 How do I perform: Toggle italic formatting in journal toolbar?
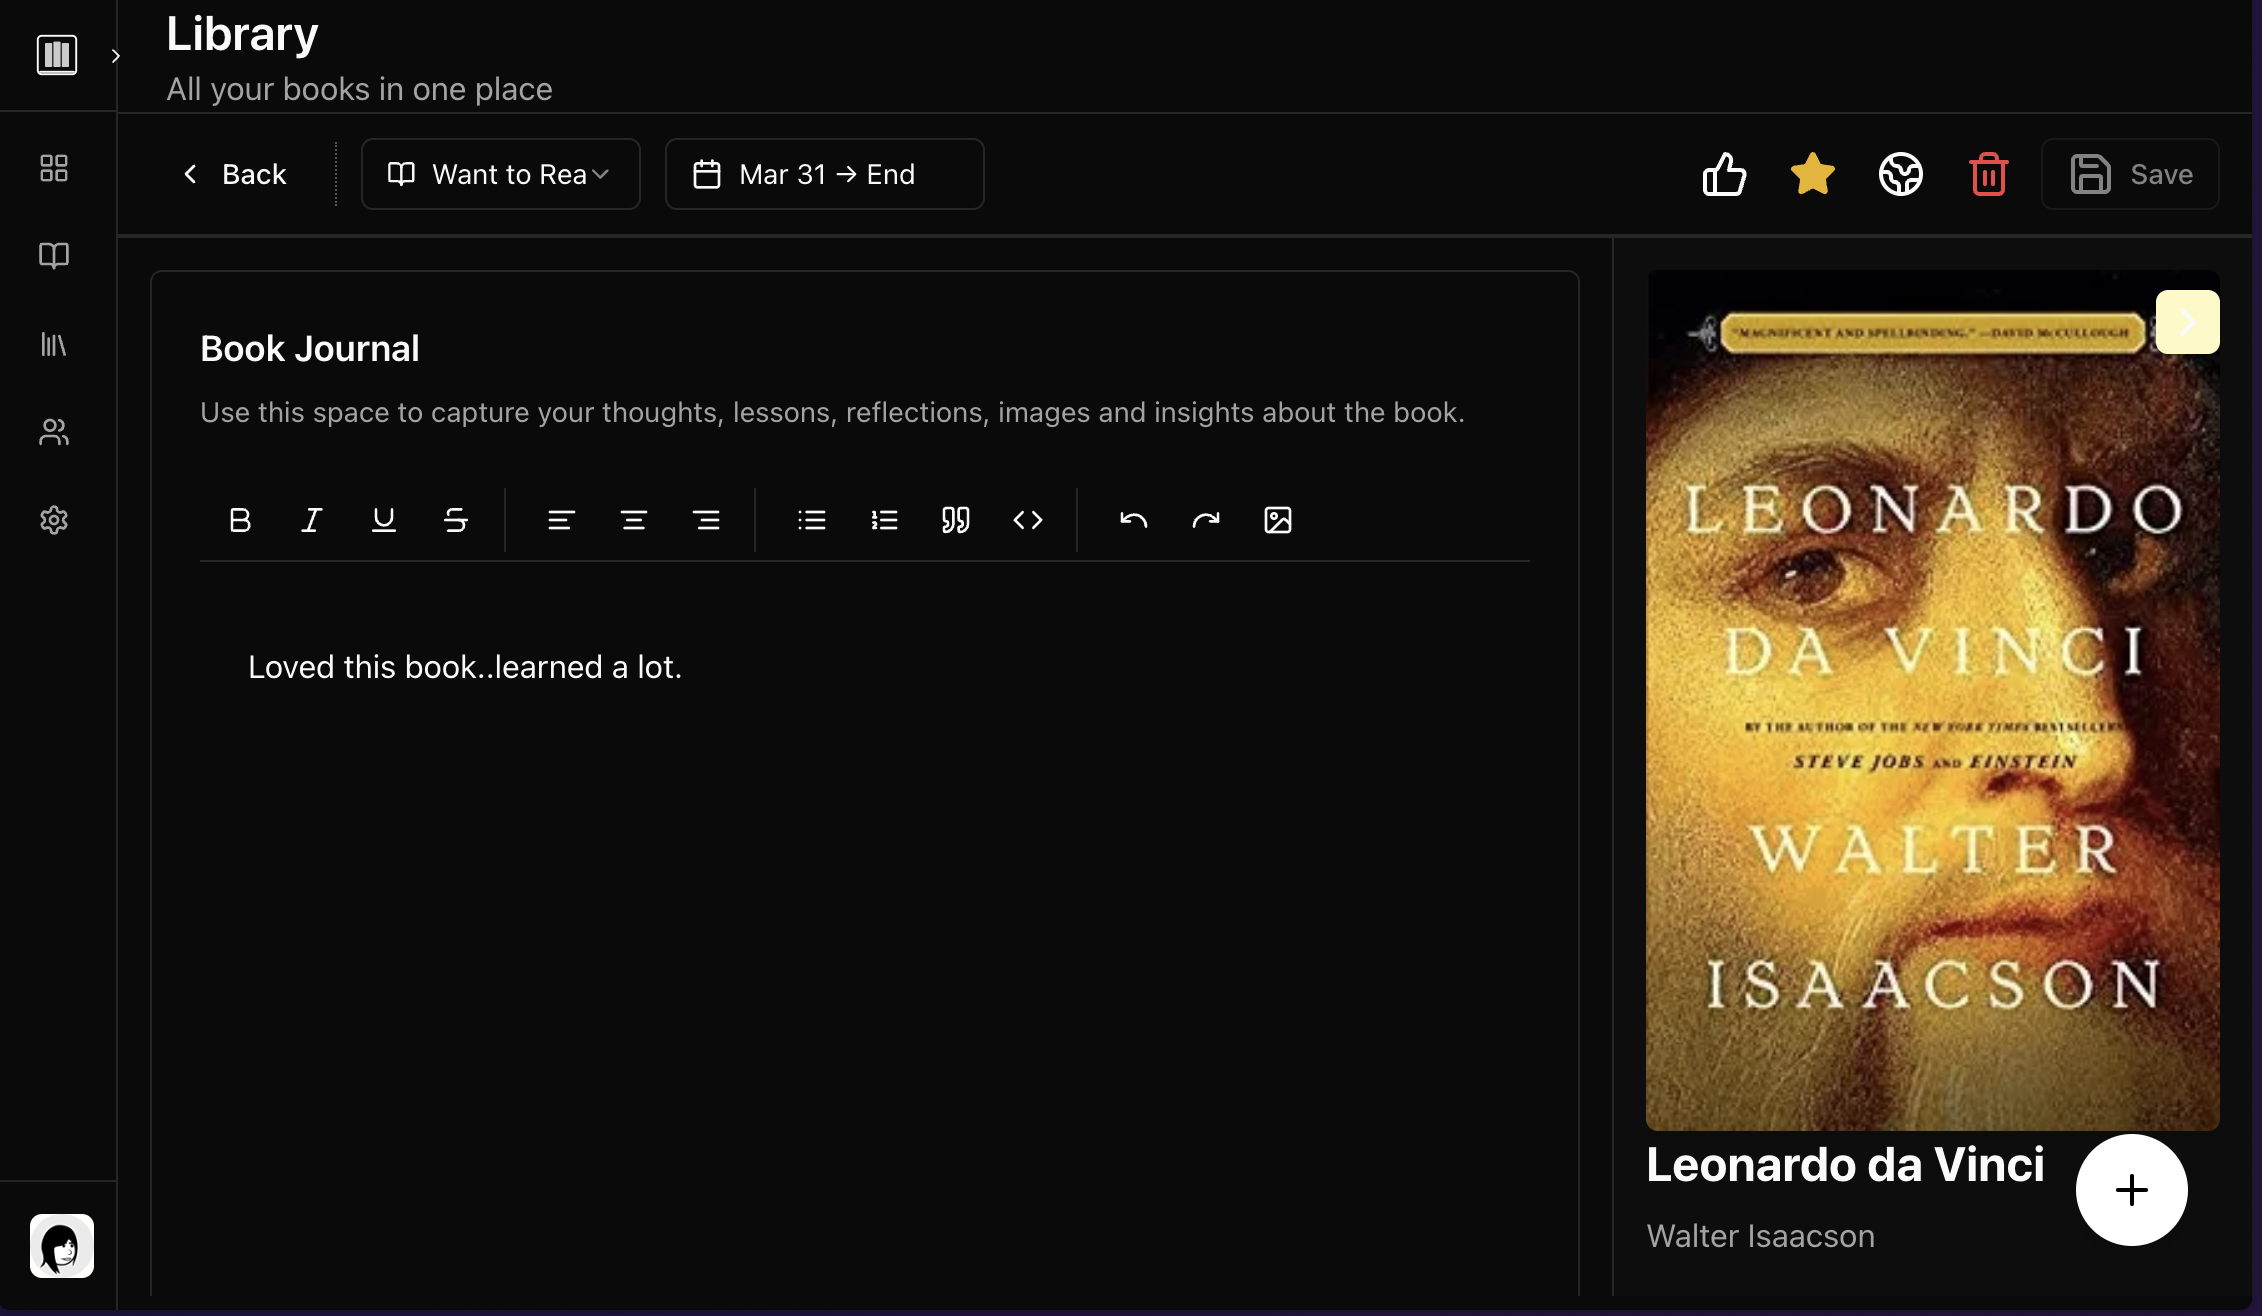[x=312, y=520]
